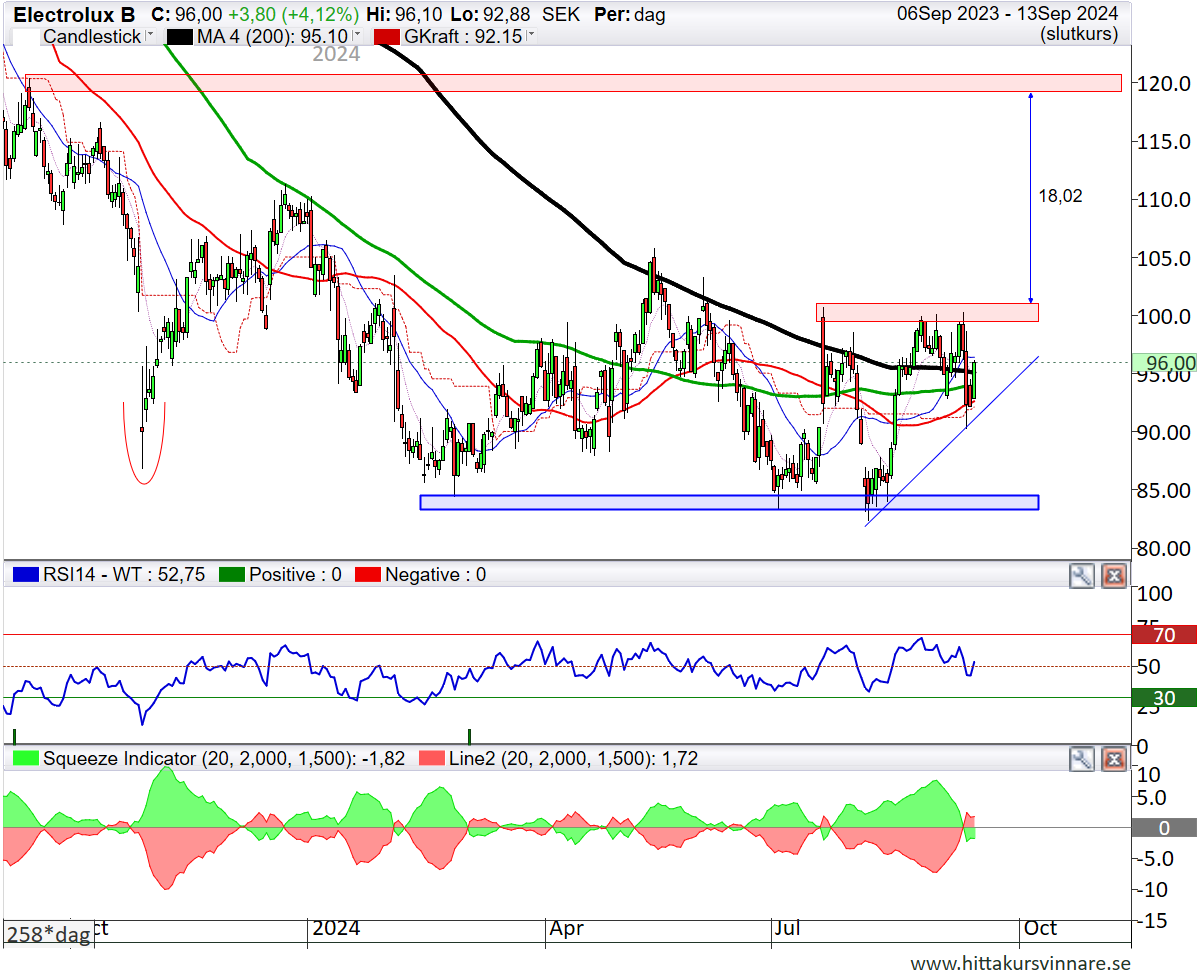Click the Squeeze Indicator zero level label
Image resolution: width=1200 pixels, height=980 pixels.
[x=1163, y=827]
